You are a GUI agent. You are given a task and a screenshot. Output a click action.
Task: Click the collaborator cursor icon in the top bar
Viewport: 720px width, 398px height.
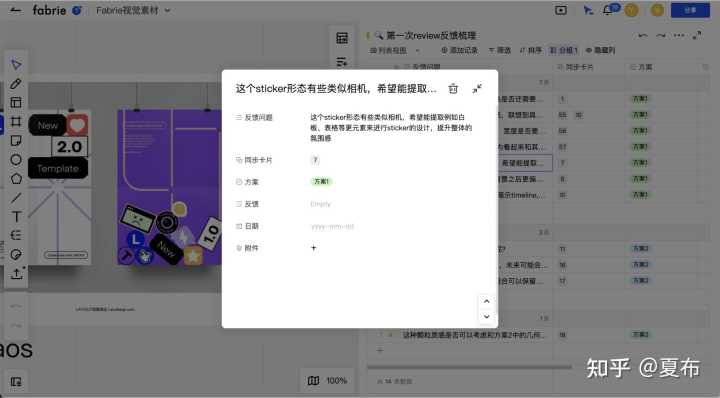click(587, 10)
